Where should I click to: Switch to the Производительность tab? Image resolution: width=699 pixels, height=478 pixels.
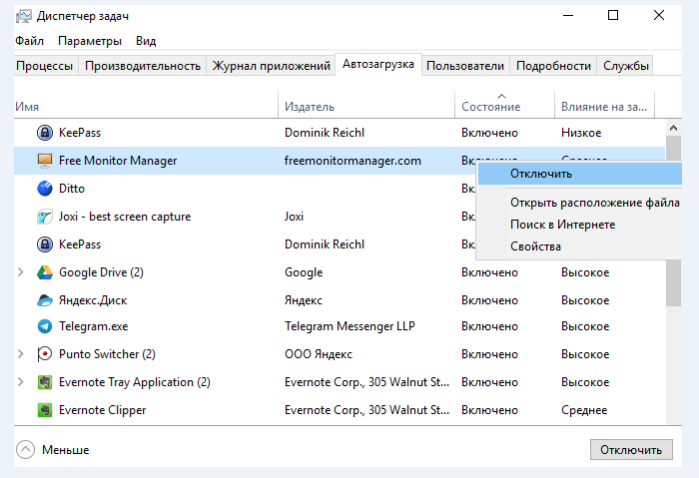[x=143, y=66]
